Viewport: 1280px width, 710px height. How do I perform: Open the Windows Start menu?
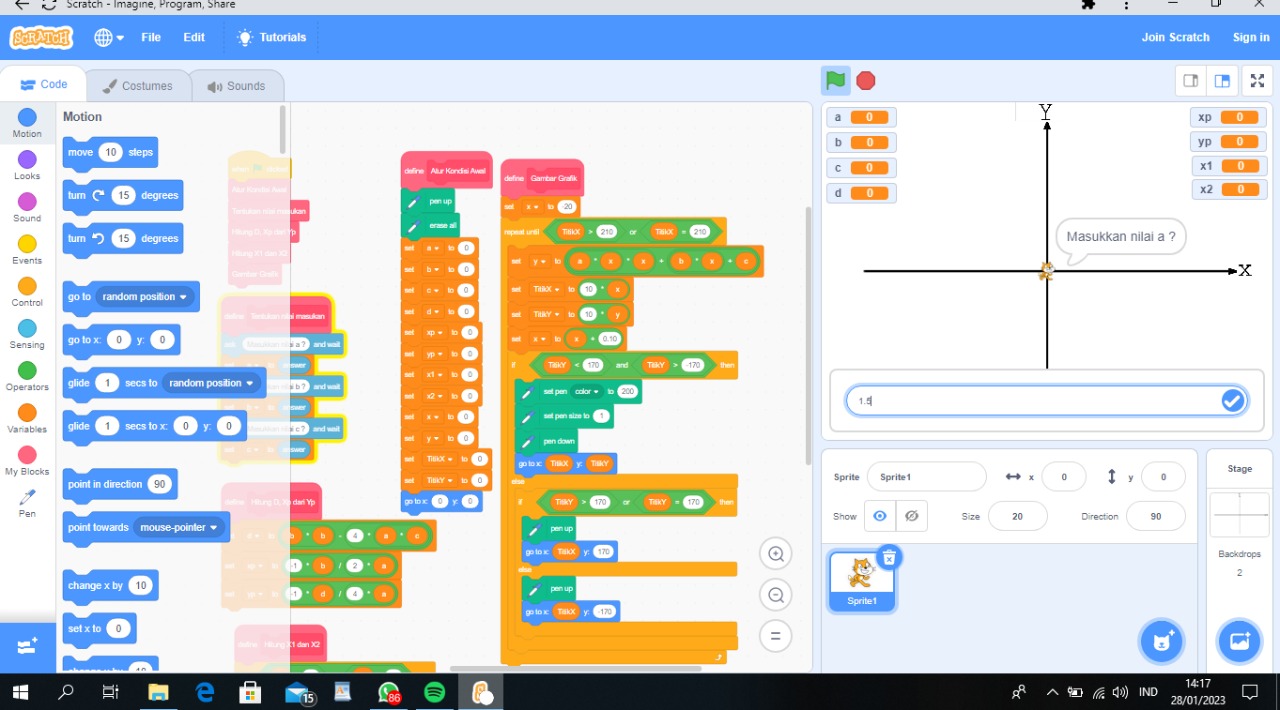tap(20, 691)
